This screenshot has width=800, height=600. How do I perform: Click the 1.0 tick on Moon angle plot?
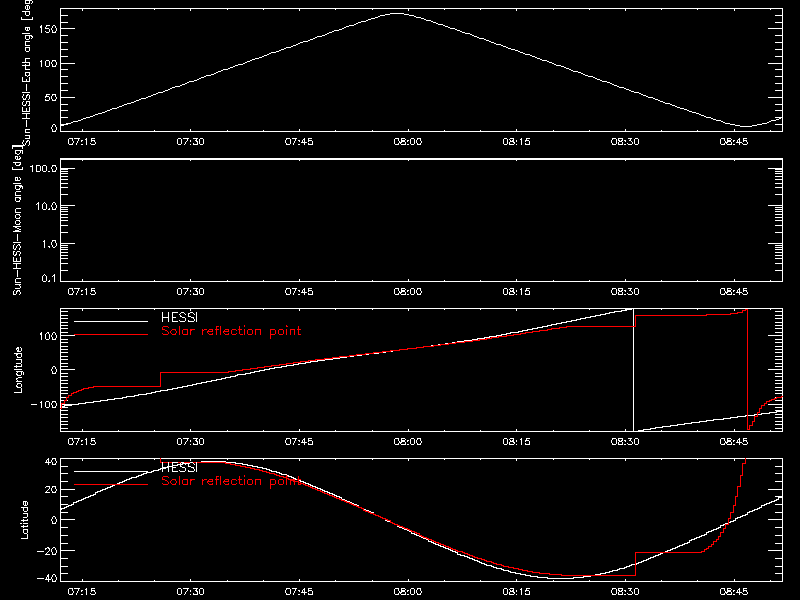tap(49, 244)
